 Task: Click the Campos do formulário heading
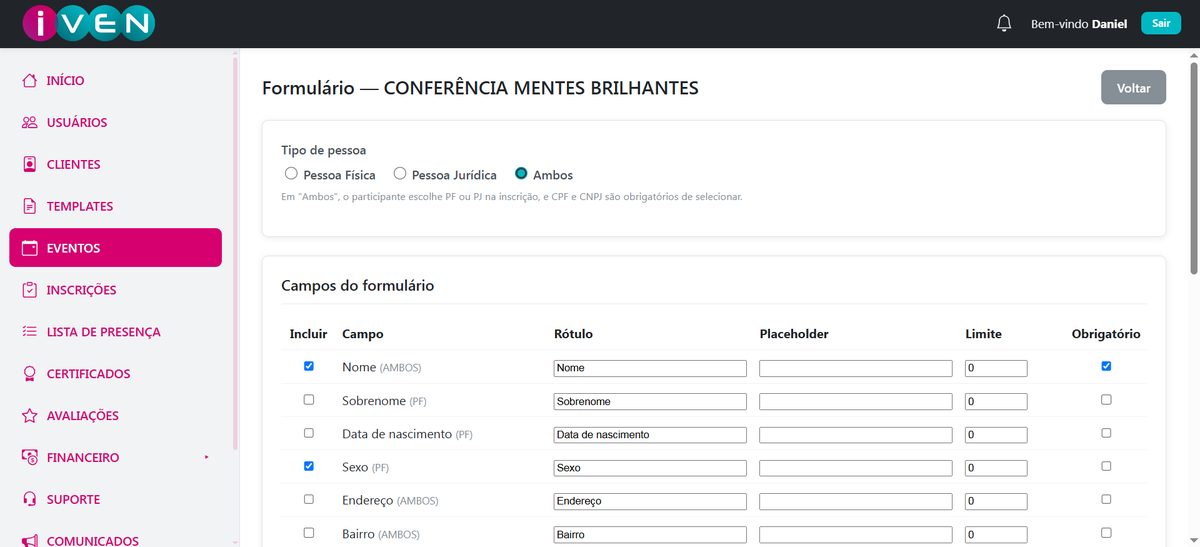tap(358, 285)
